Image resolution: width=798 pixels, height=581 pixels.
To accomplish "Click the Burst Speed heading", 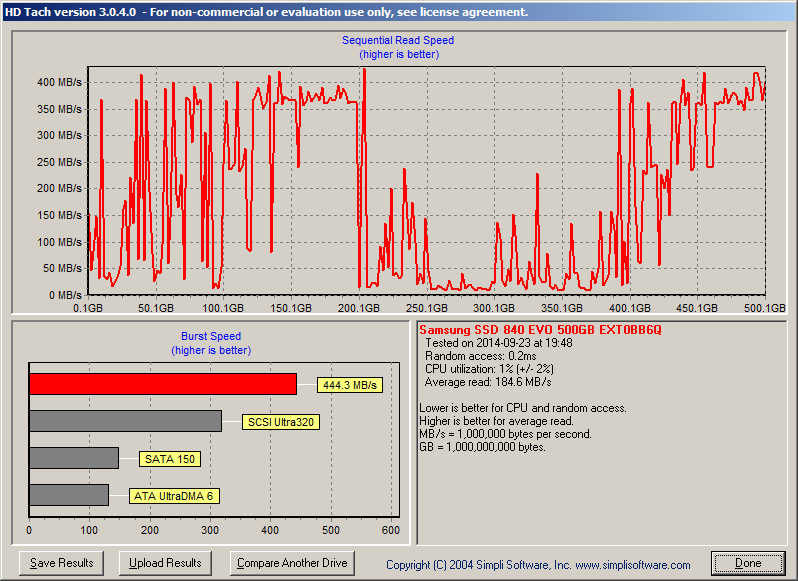I will [x=211, y=336].
